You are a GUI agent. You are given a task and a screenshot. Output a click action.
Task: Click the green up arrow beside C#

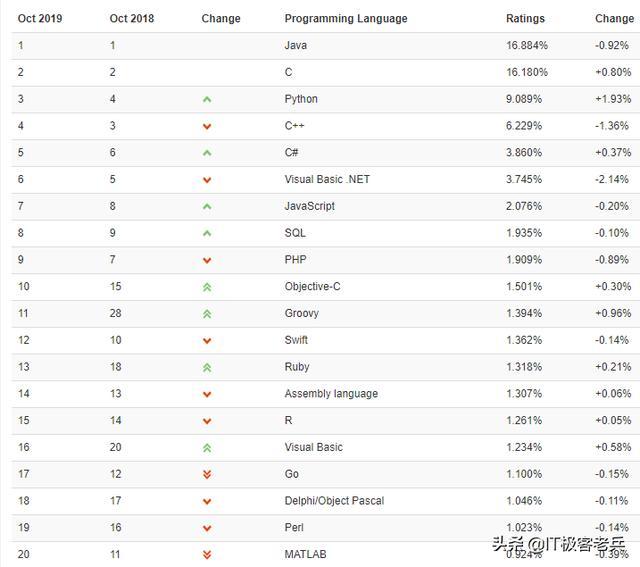pyautogui.click(x=207, y=153)
